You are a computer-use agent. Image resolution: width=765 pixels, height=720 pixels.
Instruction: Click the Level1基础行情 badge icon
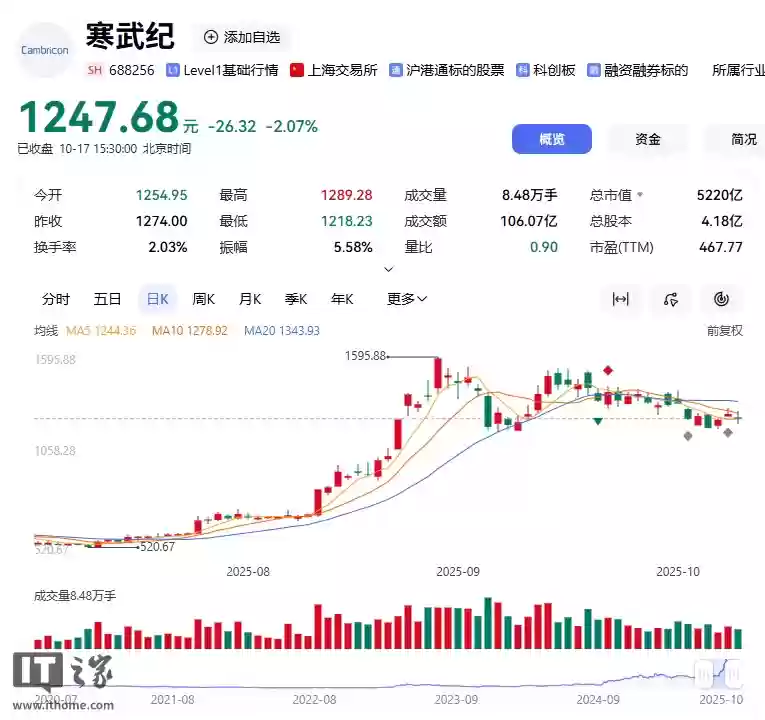[173, 71]
